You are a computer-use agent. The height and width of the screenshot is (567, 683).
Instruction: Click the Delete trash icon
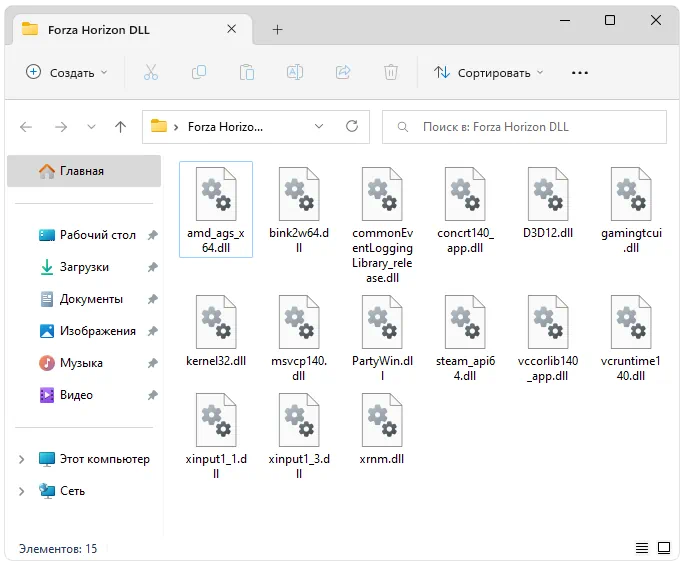[x=391, y=72]
